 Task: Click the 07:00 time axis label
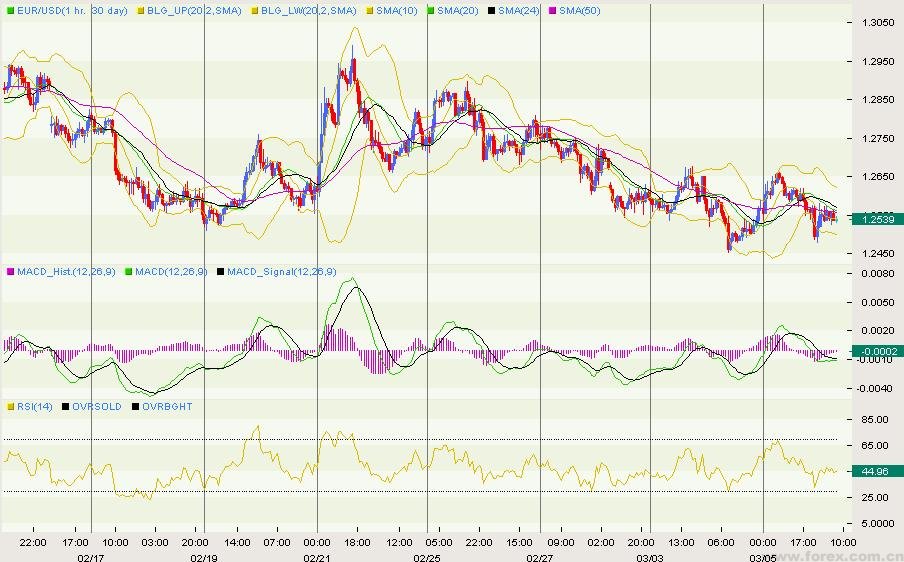pyautogui.click(x=277, y=542)
